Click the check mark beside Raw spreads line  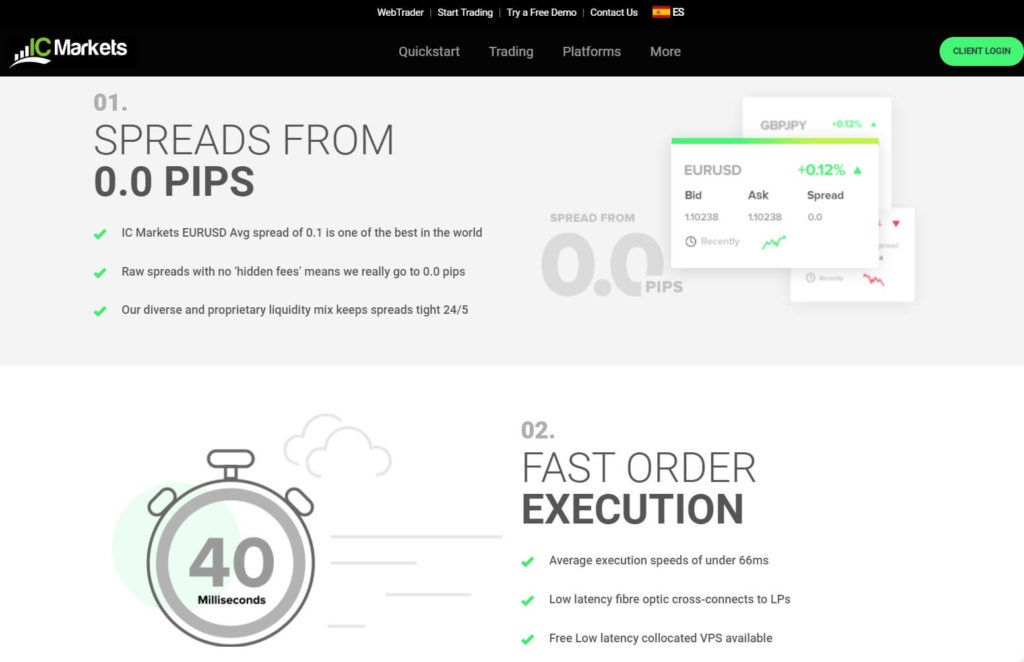point(100,273)
